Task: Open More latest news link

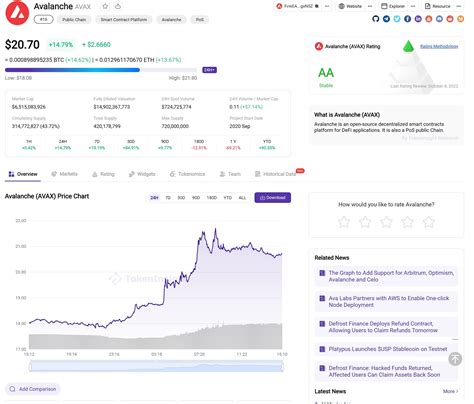Action: coord(451,391)
